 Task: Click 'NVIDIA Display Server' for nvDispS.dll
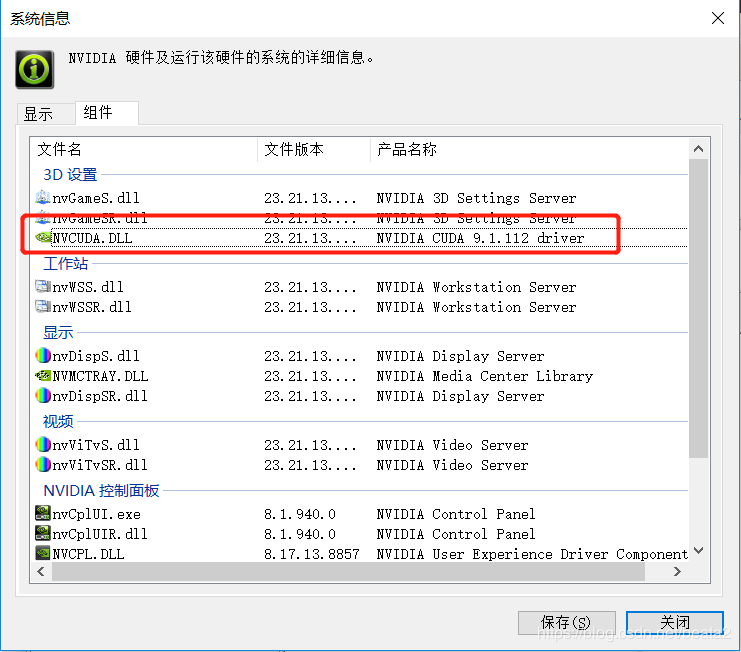tap(460, 356)
